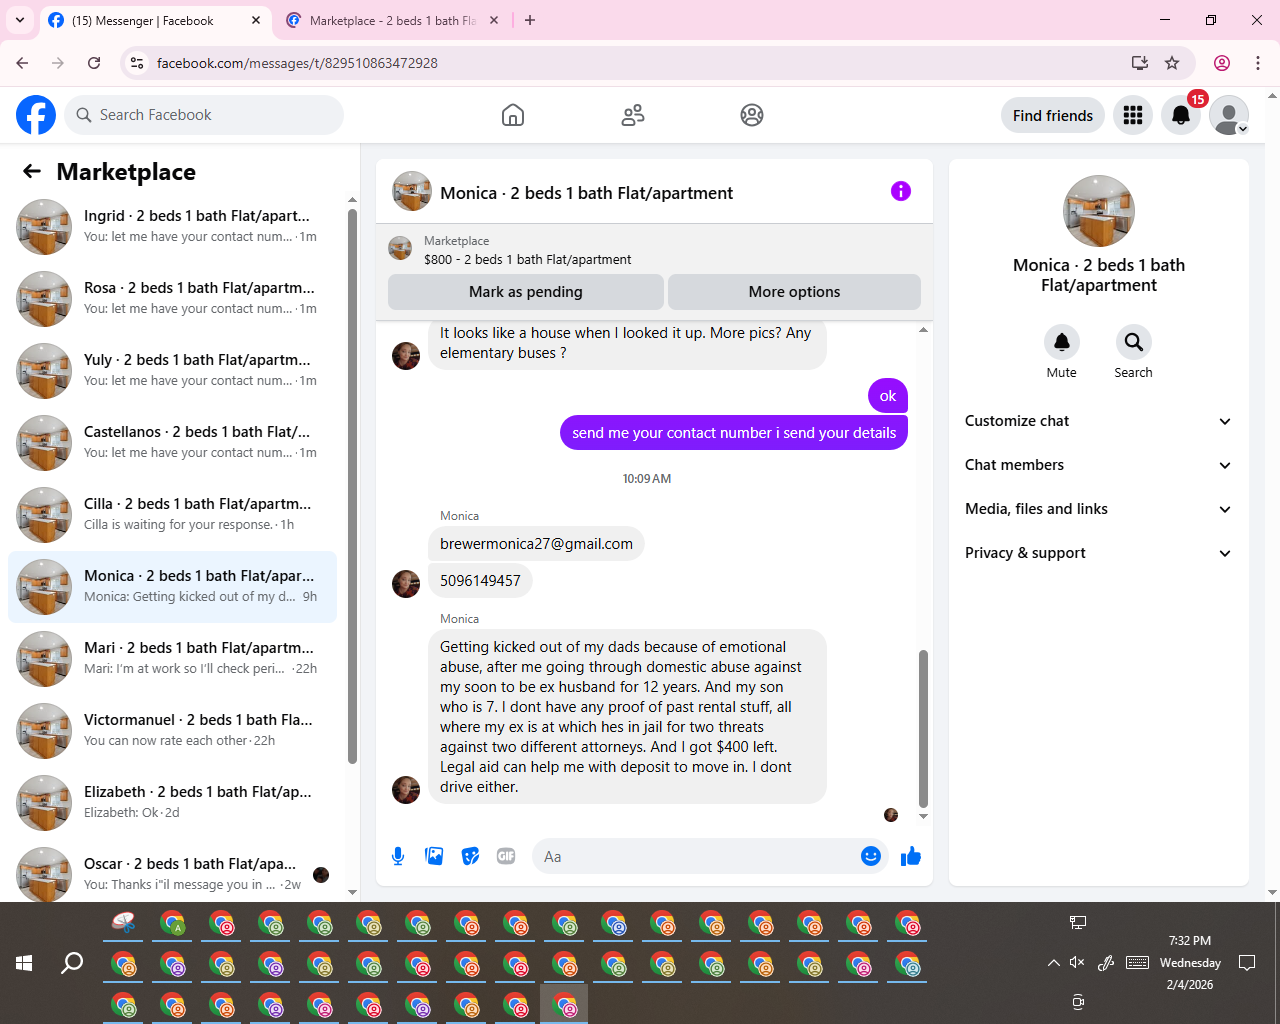The height and width of the screenshot is (1024, 1280).
Task: Click Mark as pending button
Action: click(x=526, y=292)
